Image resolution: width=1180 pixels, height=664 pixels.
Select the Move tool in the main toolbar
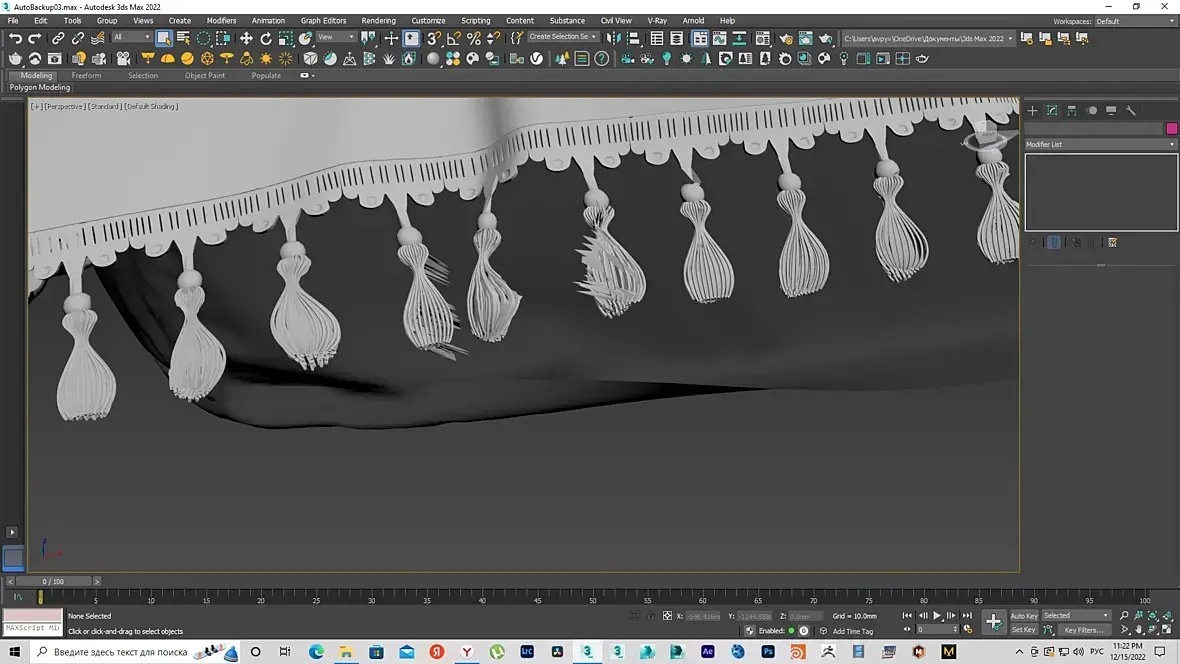tap(246, 38)
